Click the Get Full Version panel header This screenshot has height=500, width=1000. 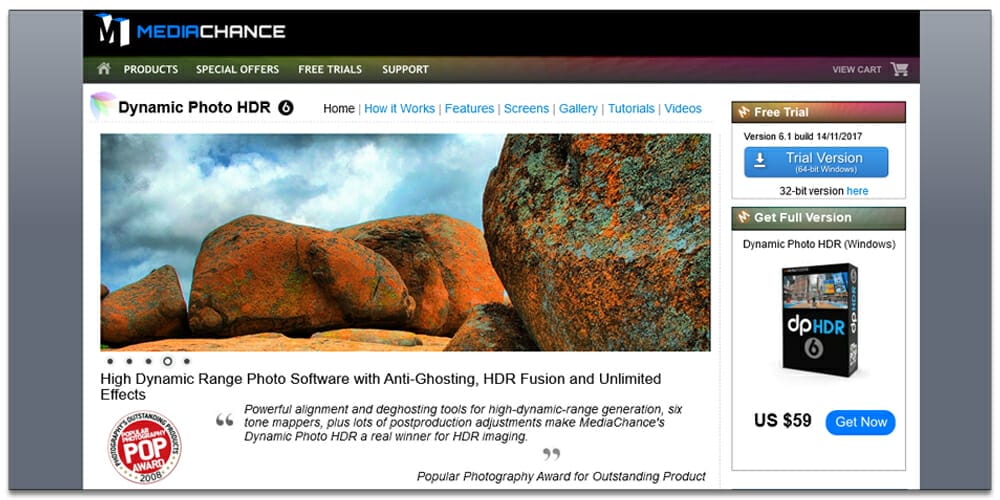click(x=818, y=218)
